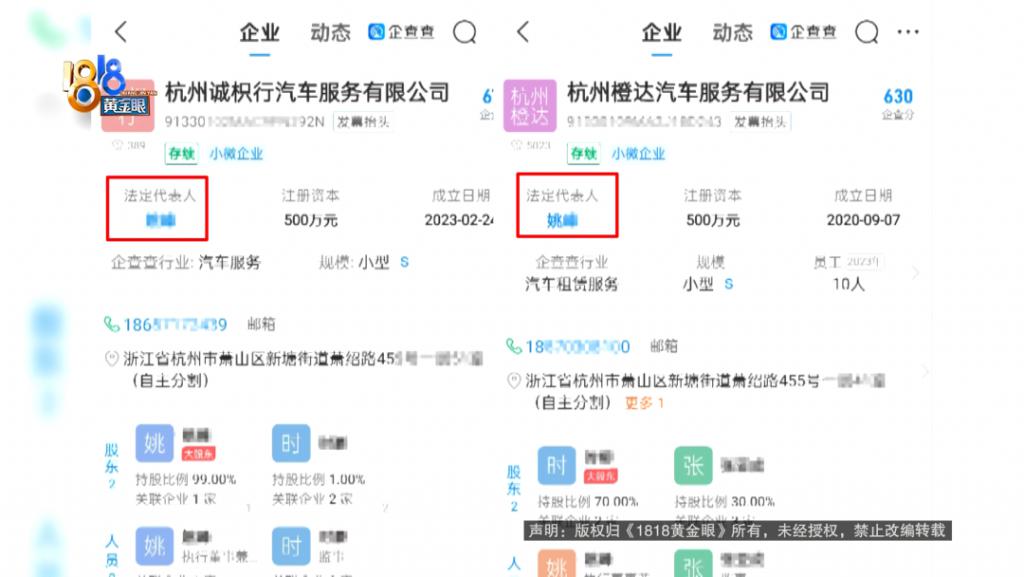
Task: Open 杭州诚枳行汽车服务有限公司 company title
Action: 307,93
